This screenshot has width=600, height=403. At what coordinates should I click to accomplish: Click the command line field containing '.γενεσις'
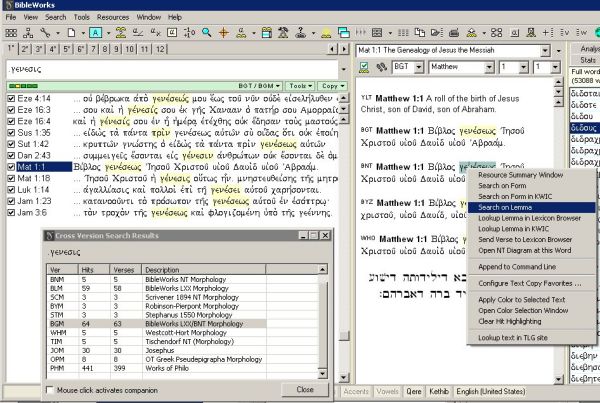pos(172,69)
